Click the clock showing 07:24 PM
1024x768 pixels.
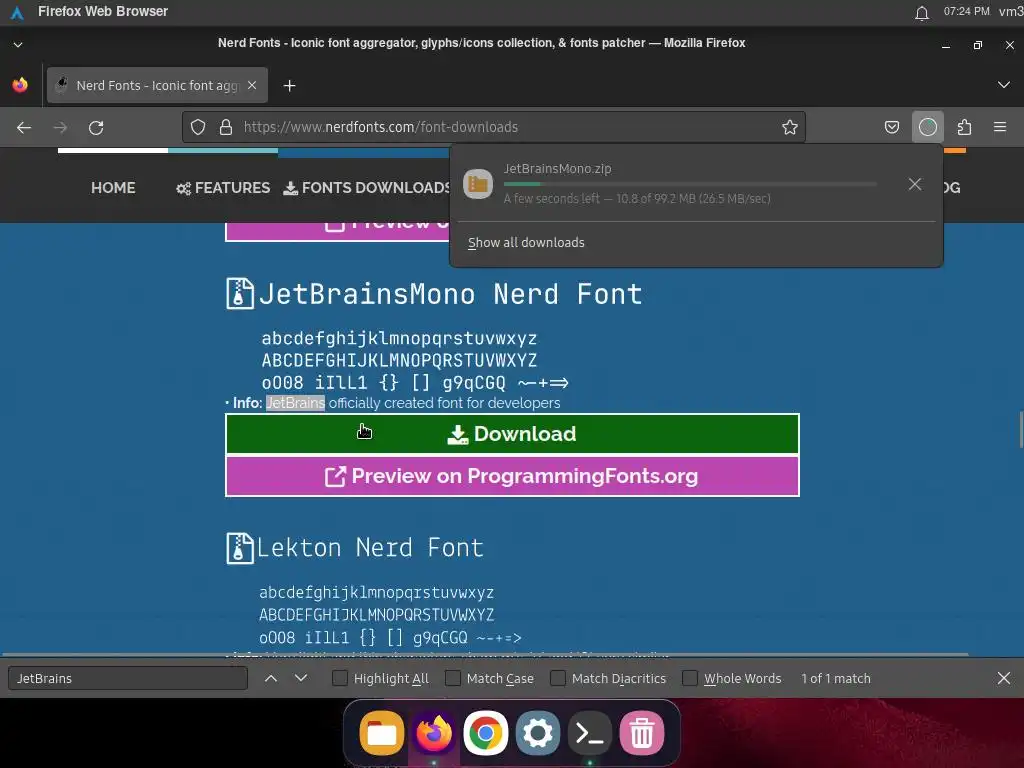tap(967, 12)
